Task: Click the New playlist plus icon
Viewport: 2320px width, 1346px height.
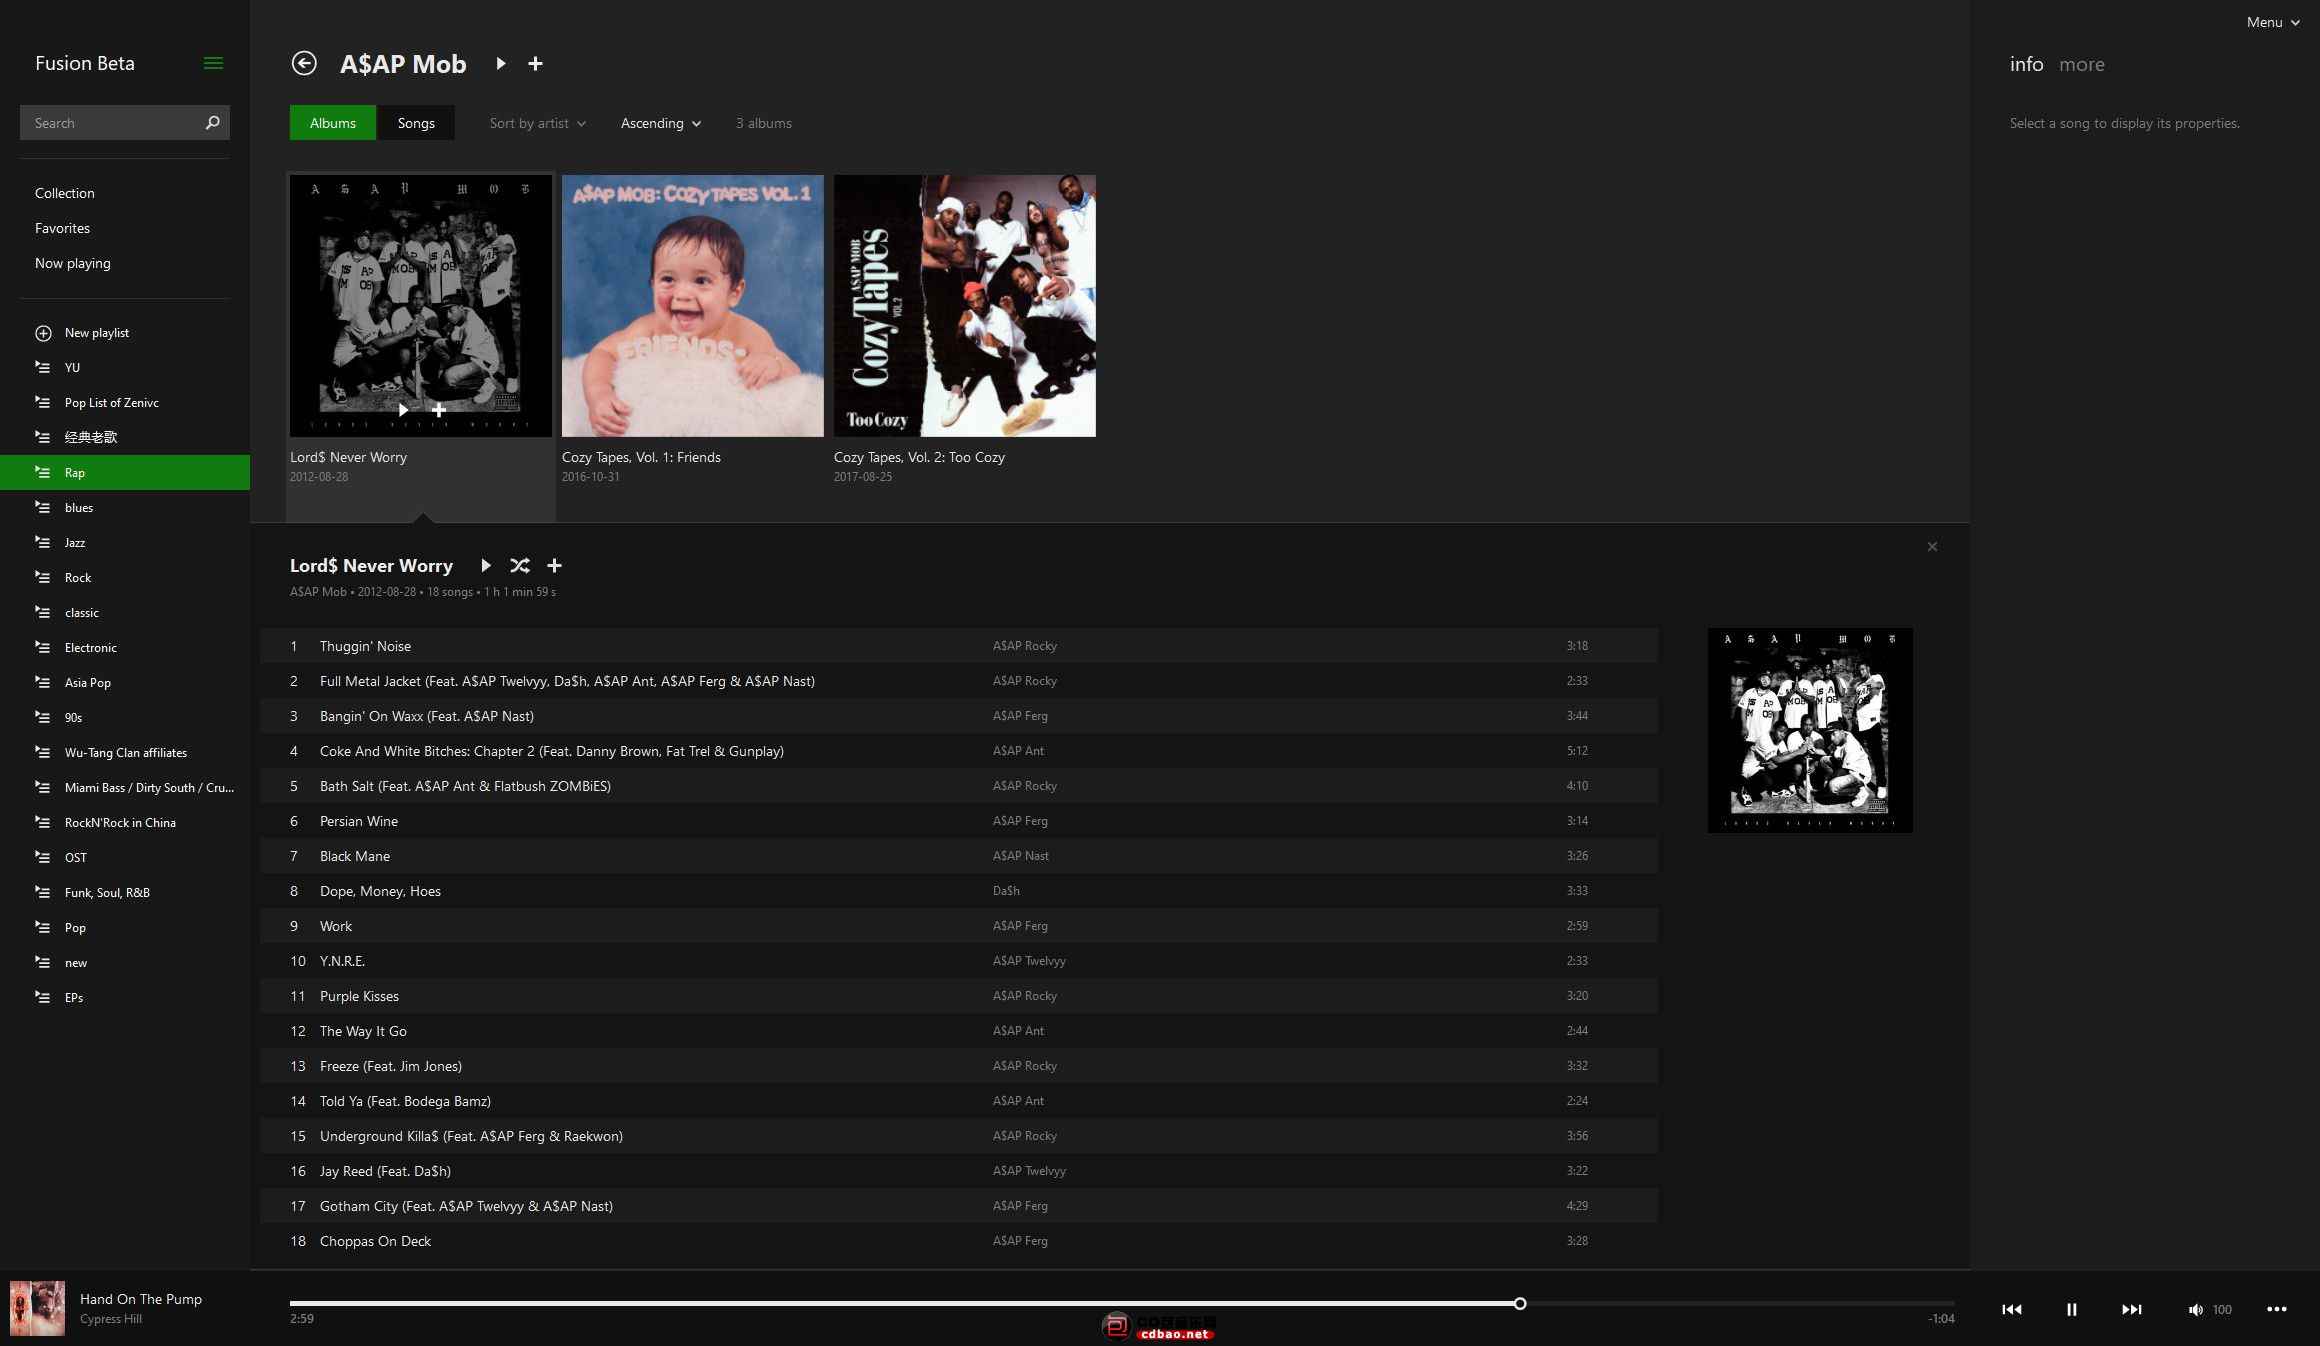Action: point(43,333)
